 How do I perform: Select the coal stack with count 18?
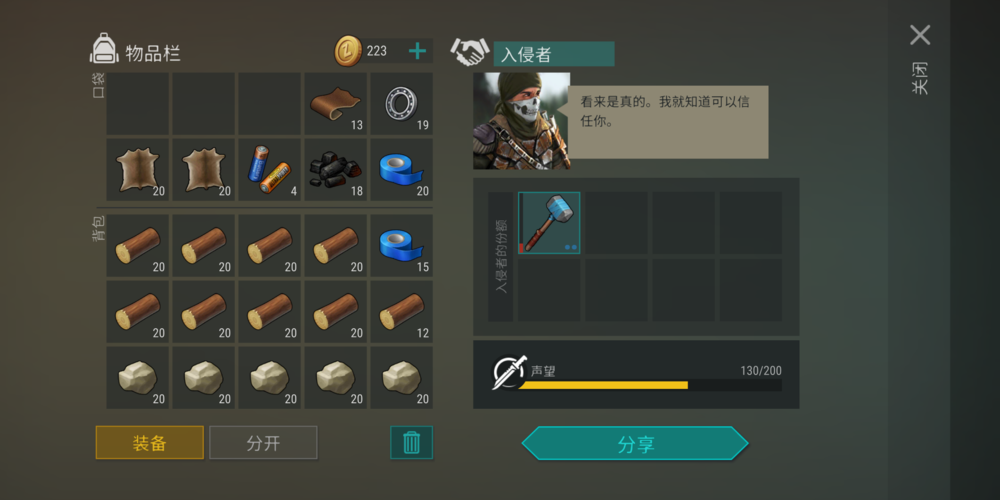tap(335, 170)
